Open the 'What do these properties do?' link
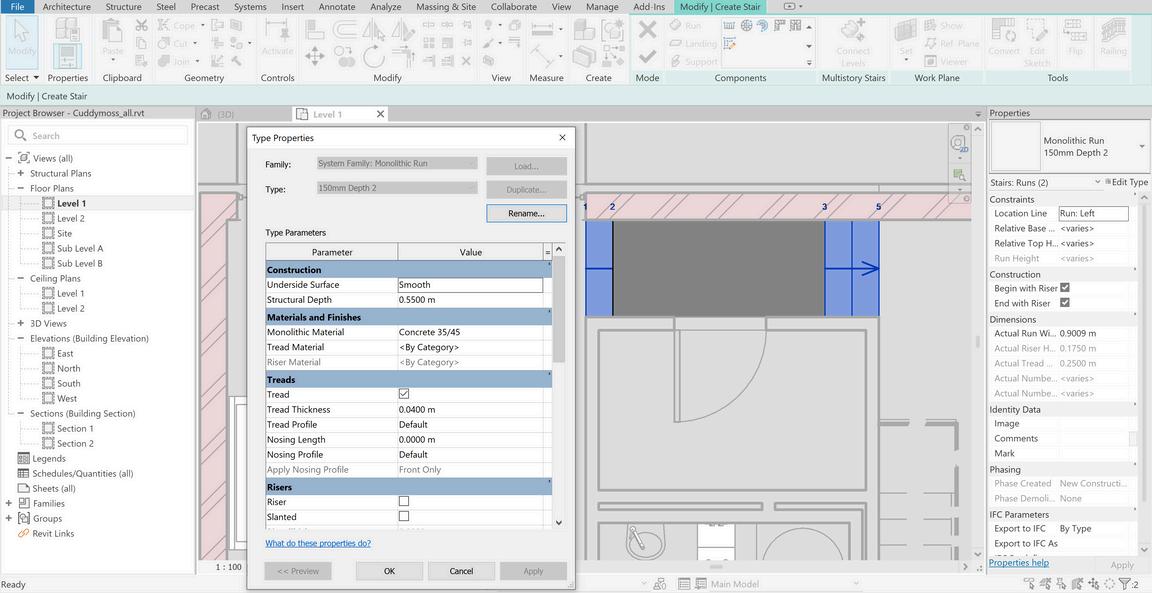Screen dimensions: 1152x593 click(318, 543)
